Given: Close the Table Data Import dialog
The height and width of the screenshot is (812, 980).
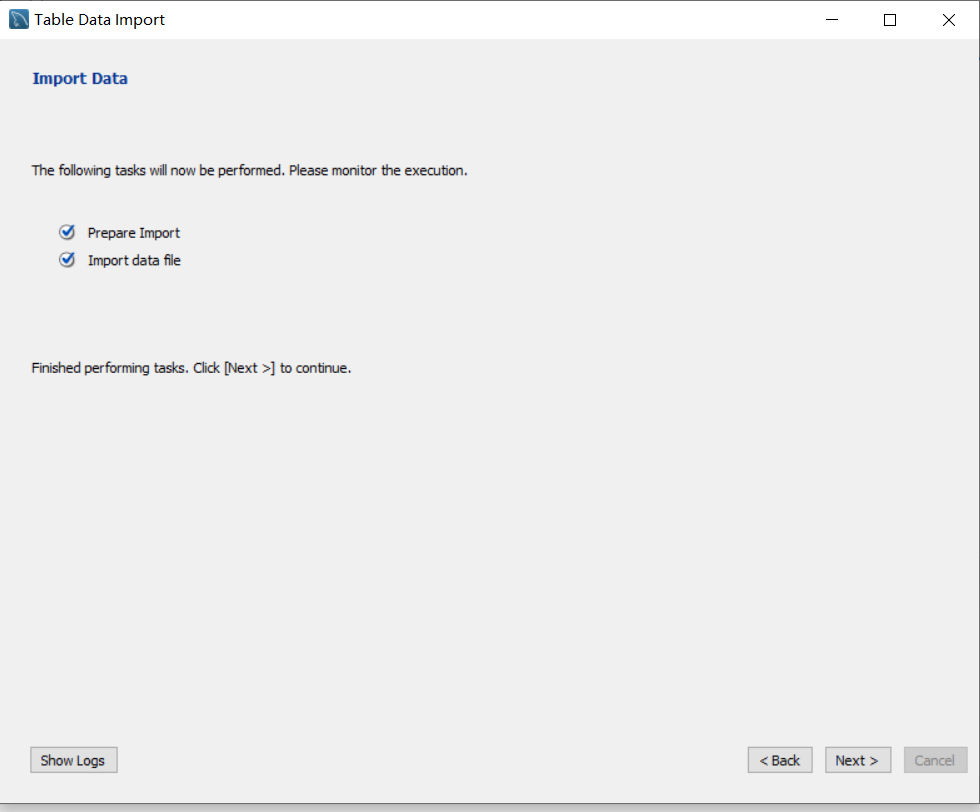Looking at the screenshot, I should [949, 20].
